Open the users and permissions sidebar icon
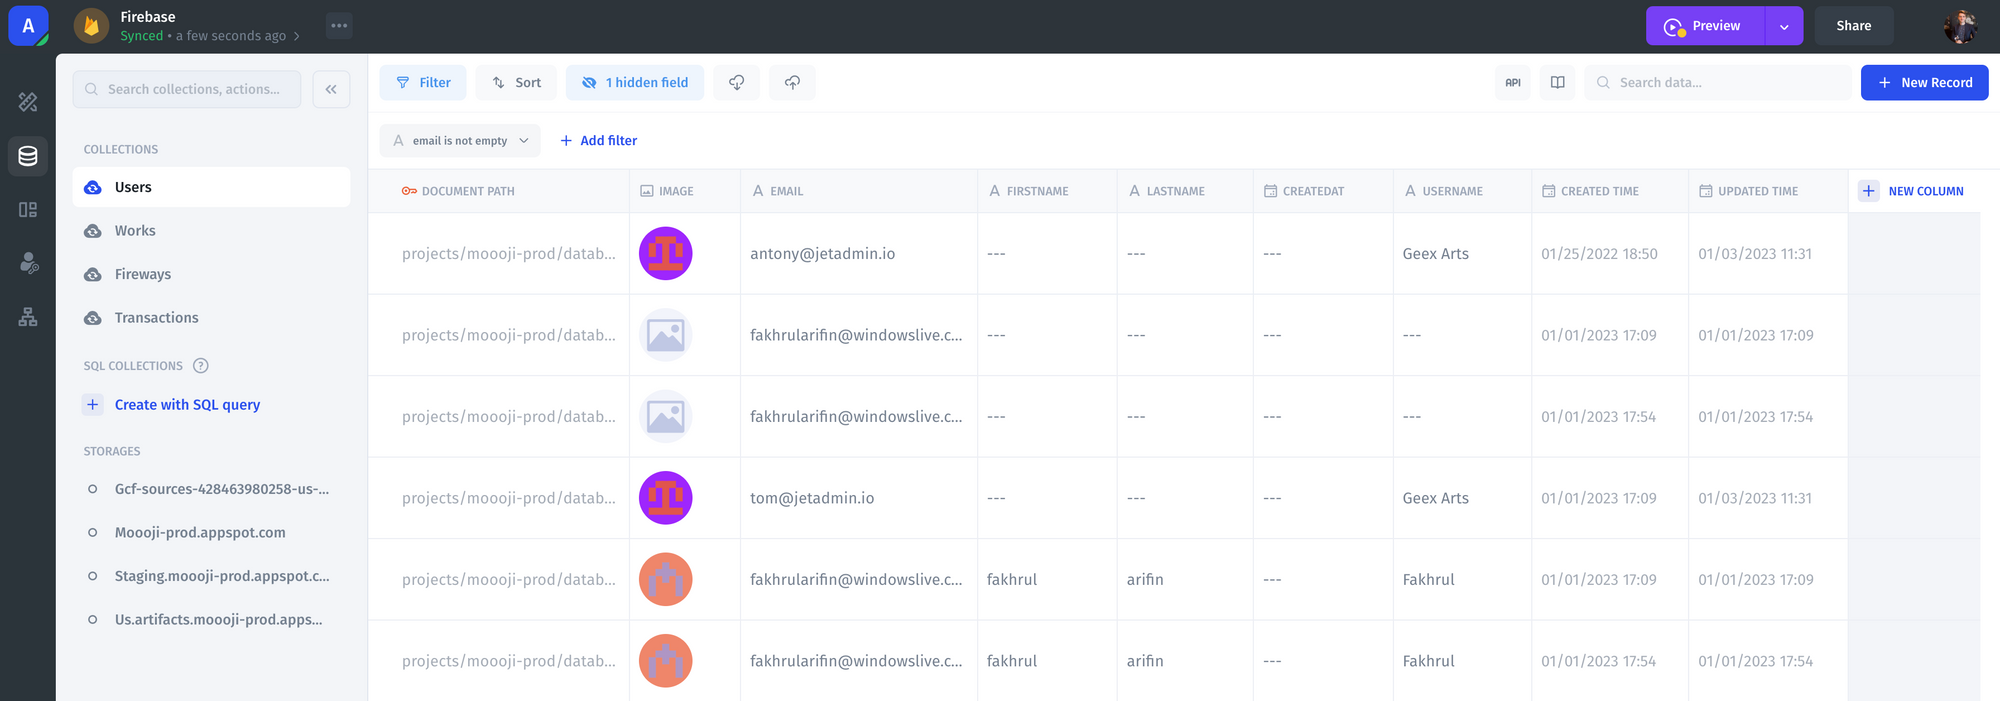 [x=28, y=263]
